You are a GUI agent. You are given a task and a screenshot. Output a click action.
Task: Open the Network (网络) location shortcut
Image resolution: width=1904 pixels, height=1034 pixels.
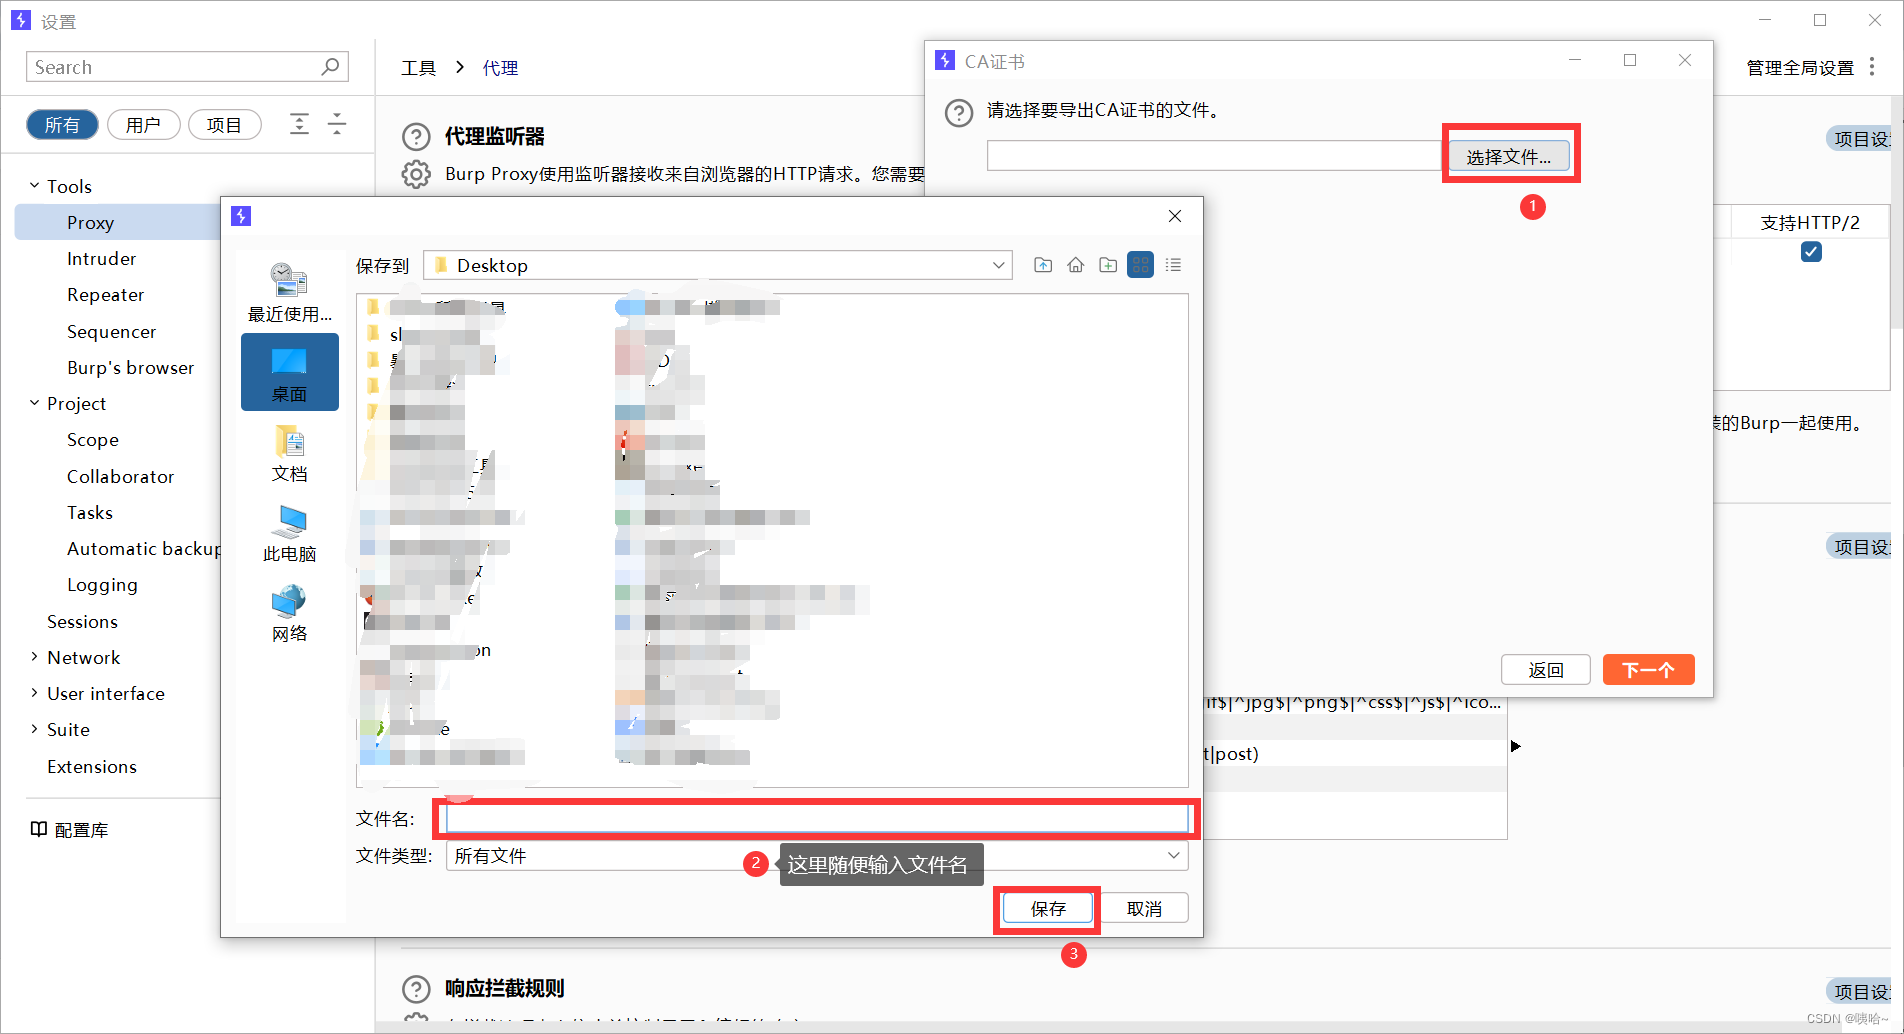tap(290, 613)
